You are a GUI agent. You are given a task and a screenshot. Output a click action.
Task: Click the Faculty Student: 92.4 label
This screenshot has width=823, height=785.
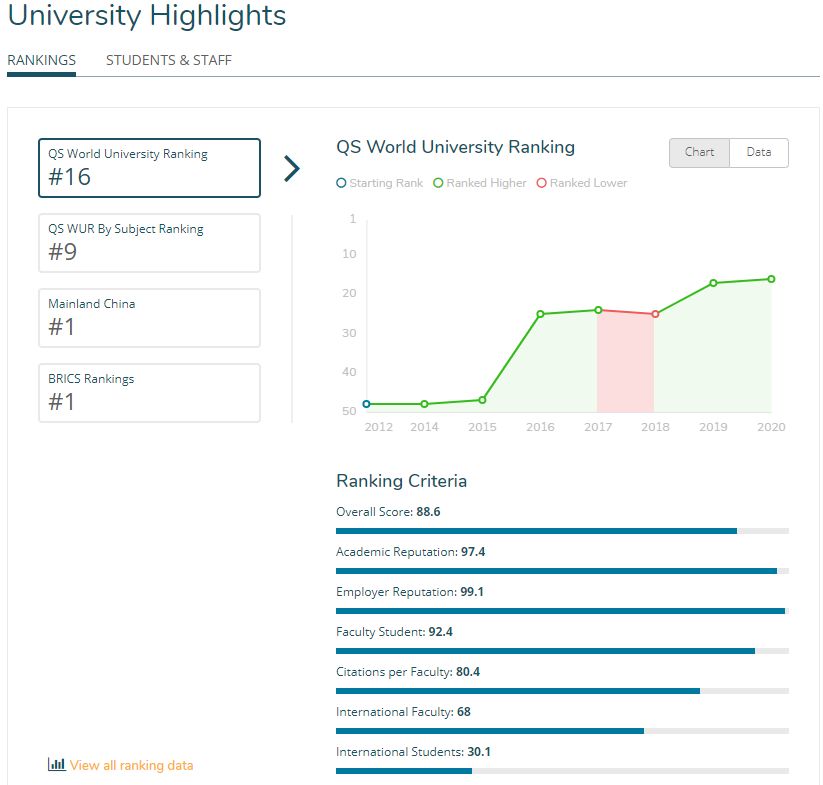coord(394,632)
